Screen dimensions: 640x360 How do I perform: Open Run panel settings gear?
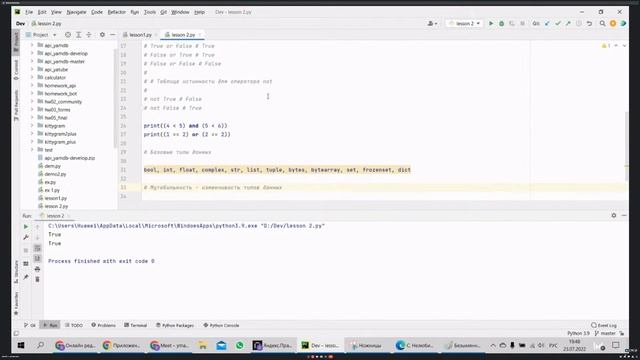(x=613, y=215)
